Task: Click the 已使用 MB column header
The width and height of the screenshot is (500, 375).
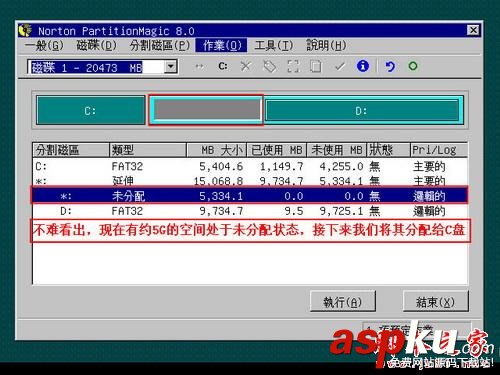Action: coord(276,150)
